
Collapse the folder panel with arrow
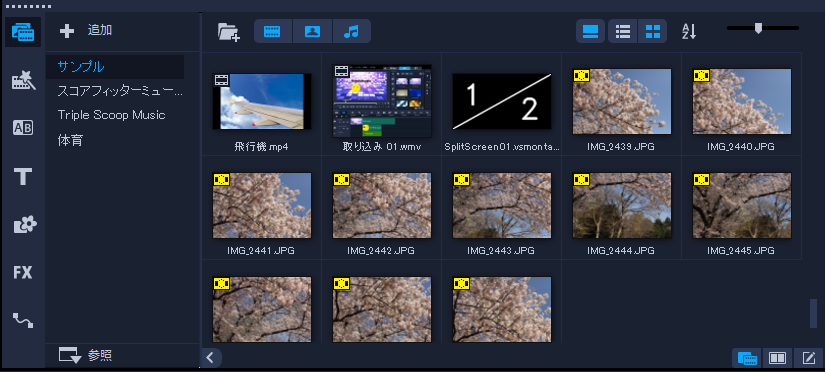click(x=210, y=358)
